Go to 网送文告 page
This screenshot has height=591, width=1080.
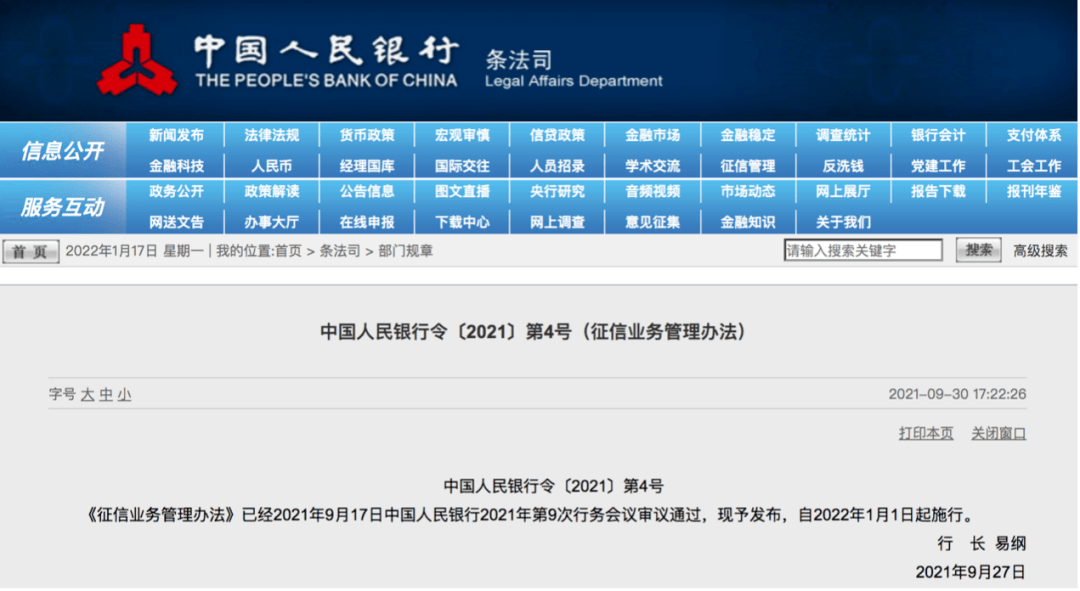176,222
